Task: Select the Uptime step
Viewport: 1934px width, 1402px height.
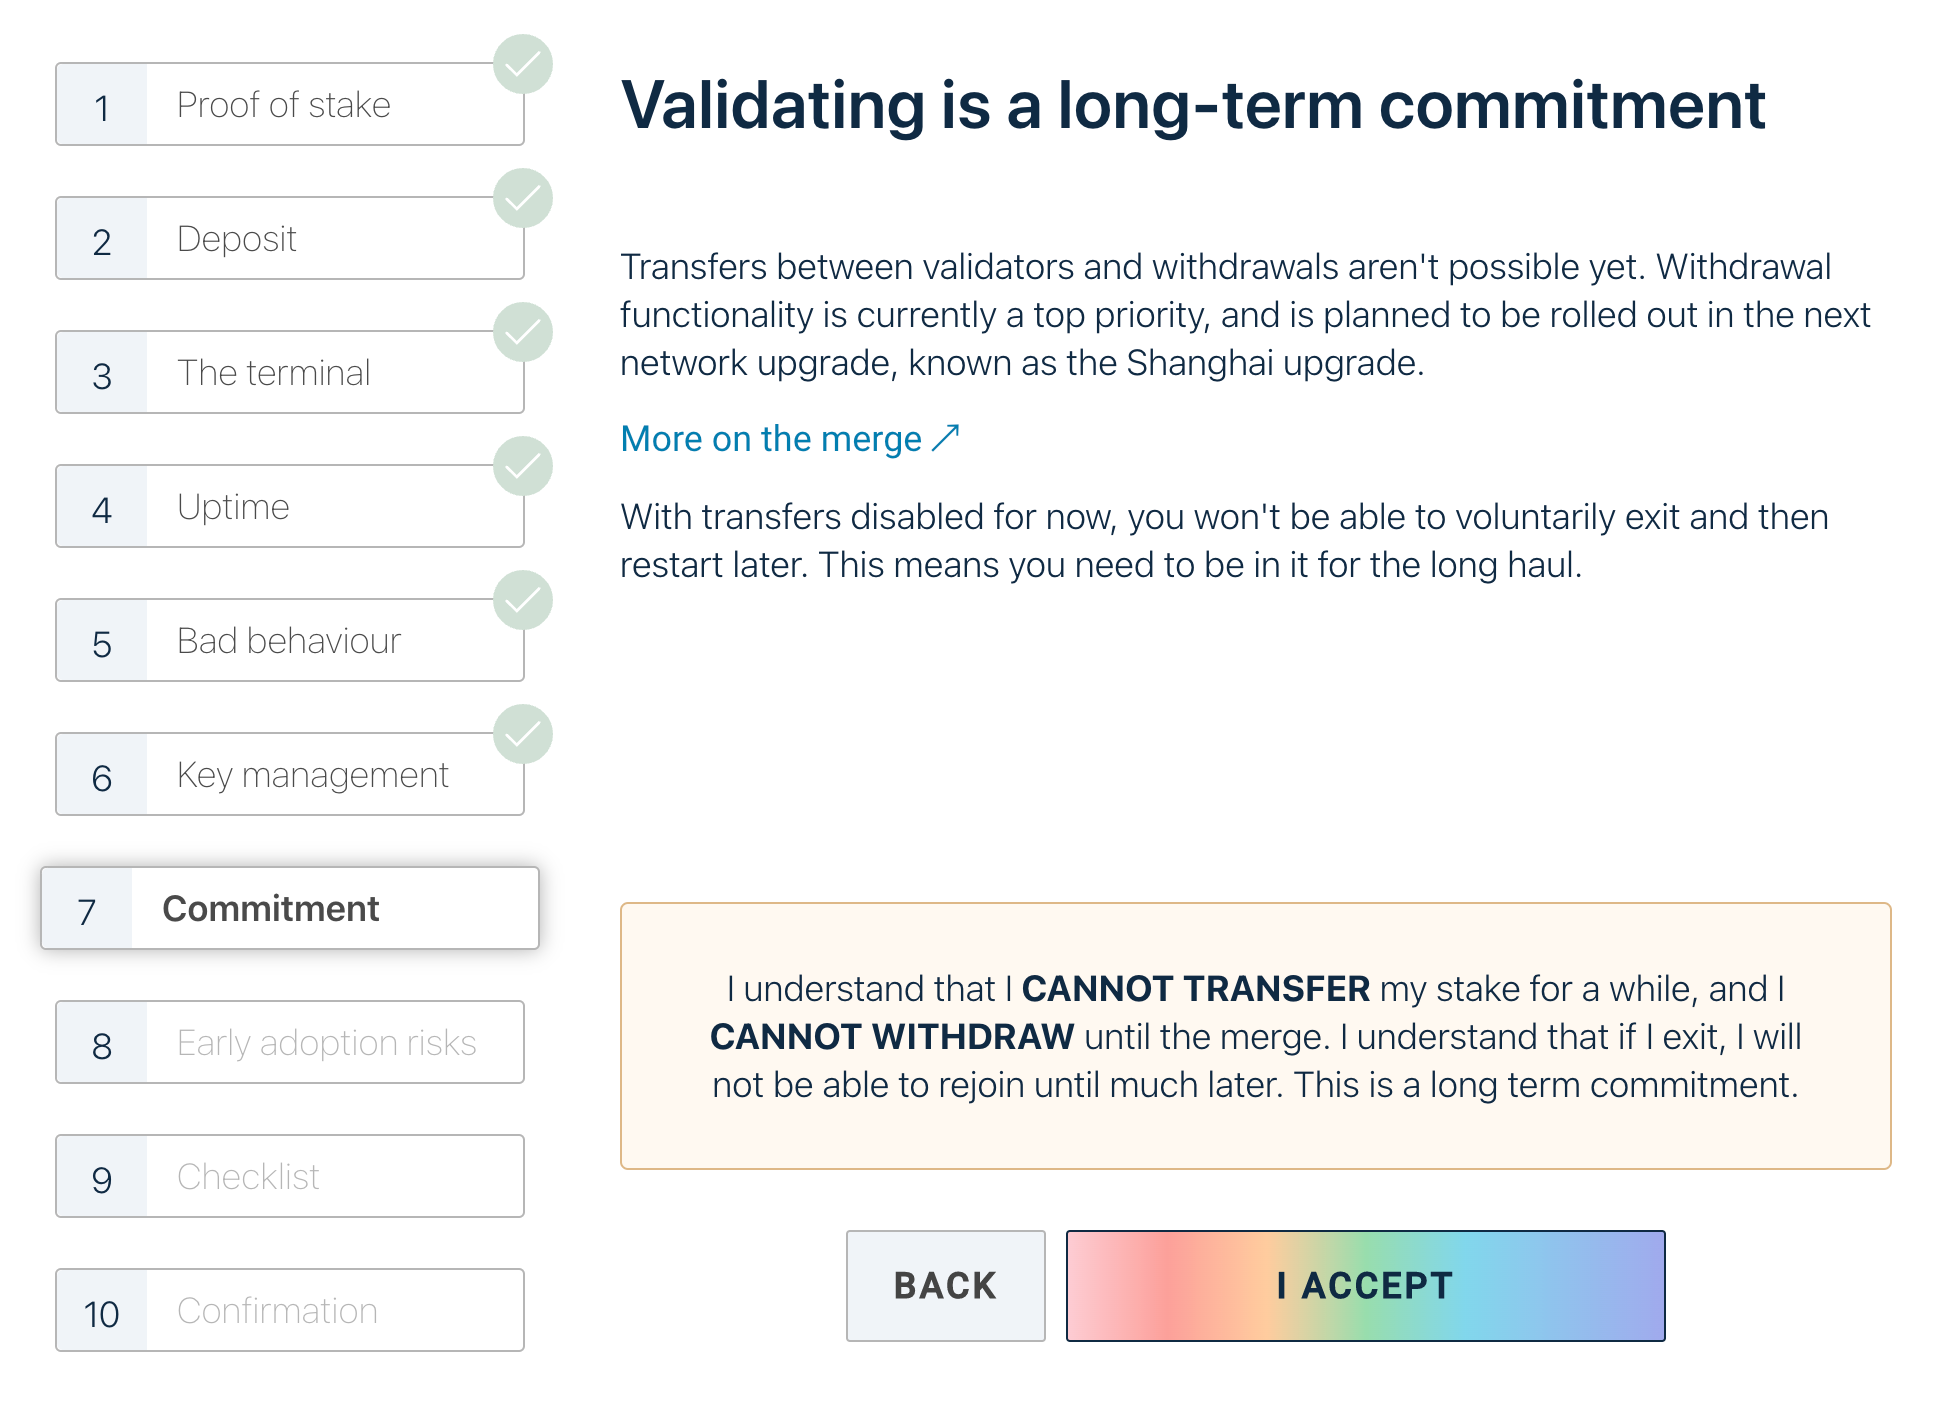Action: click(x=289, y=507)
